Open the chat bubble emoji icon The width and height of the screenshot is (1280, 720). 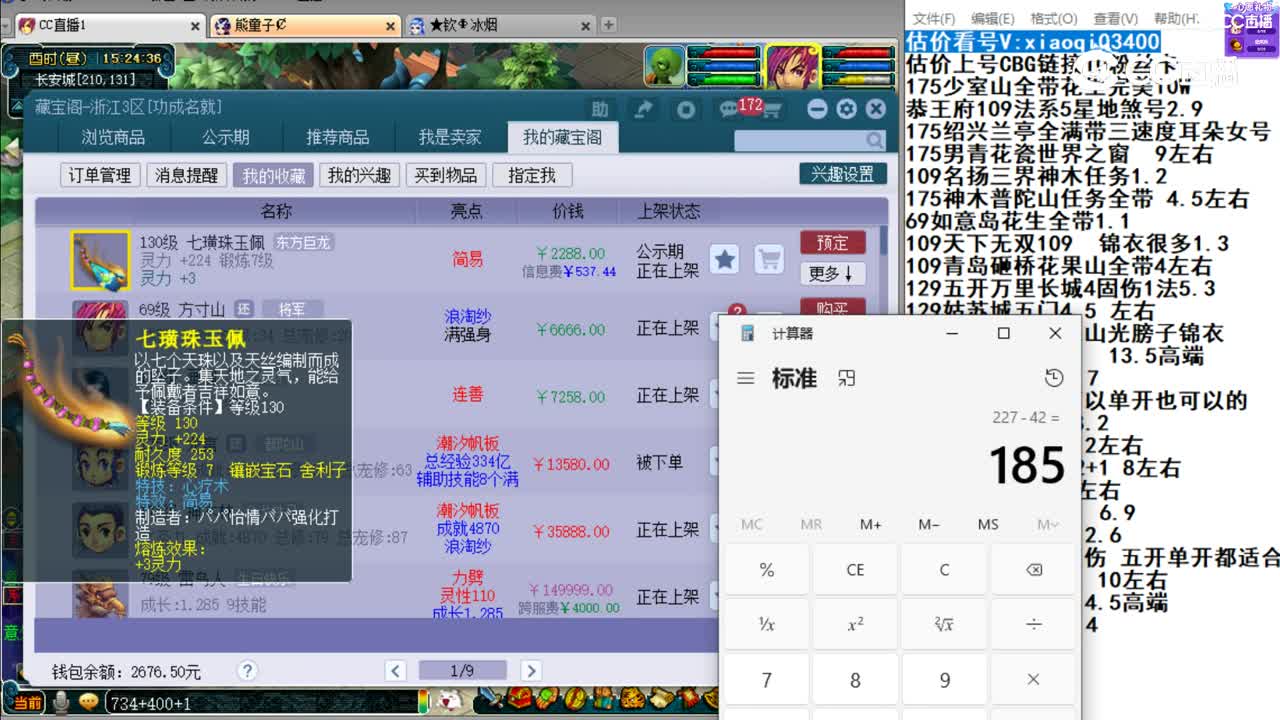point(89,703)
